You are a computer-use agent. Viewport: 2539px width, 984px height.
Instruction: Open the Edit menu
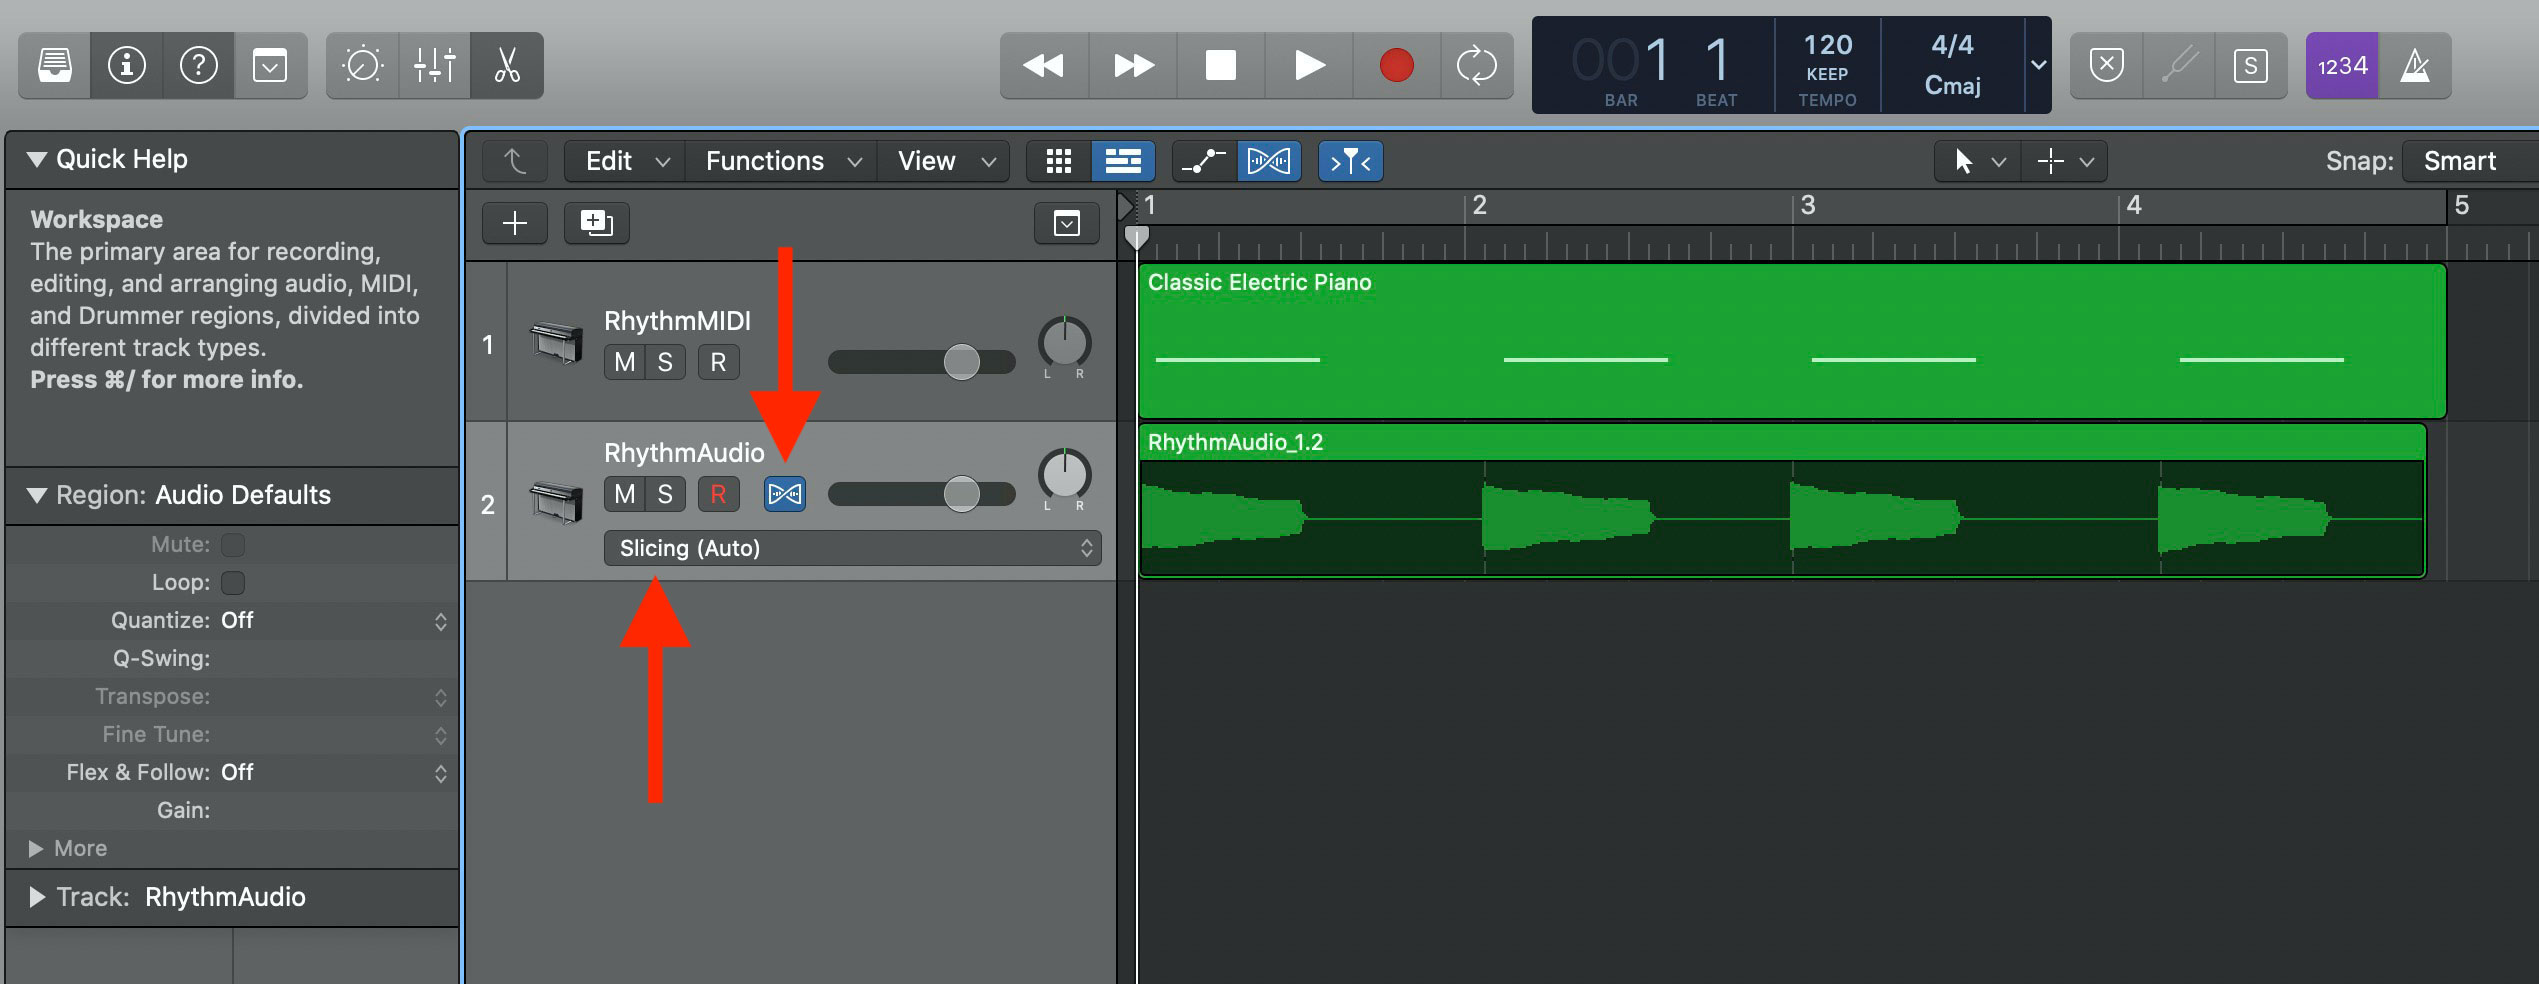coord(625,161)
